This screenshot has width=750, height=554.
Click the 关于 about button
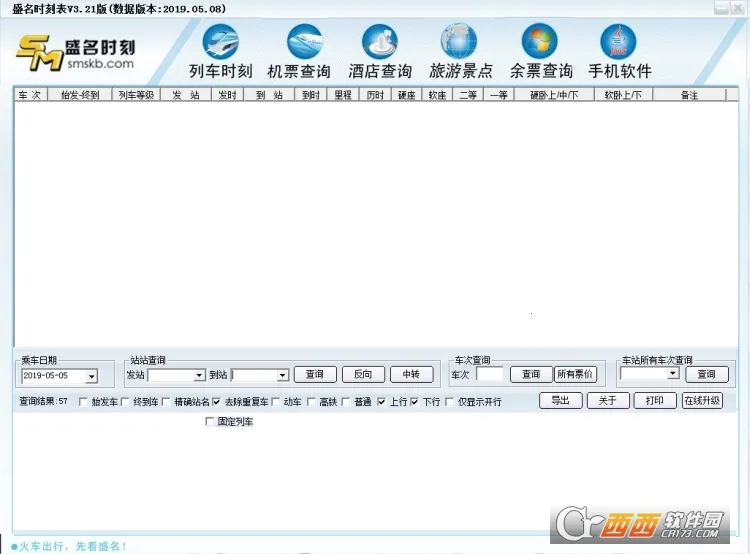(607, 400)
